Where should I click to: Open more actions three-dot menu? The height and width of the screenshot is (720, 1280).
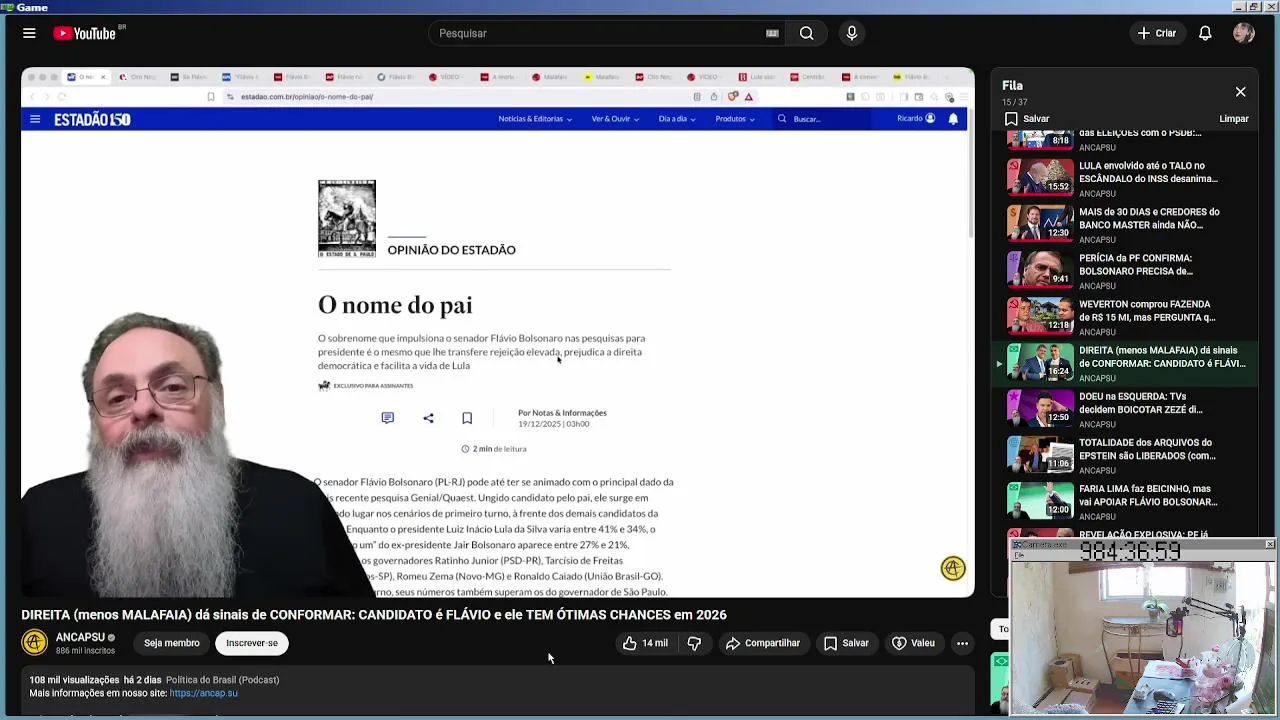pyautogui.click(x=962, y=643)
